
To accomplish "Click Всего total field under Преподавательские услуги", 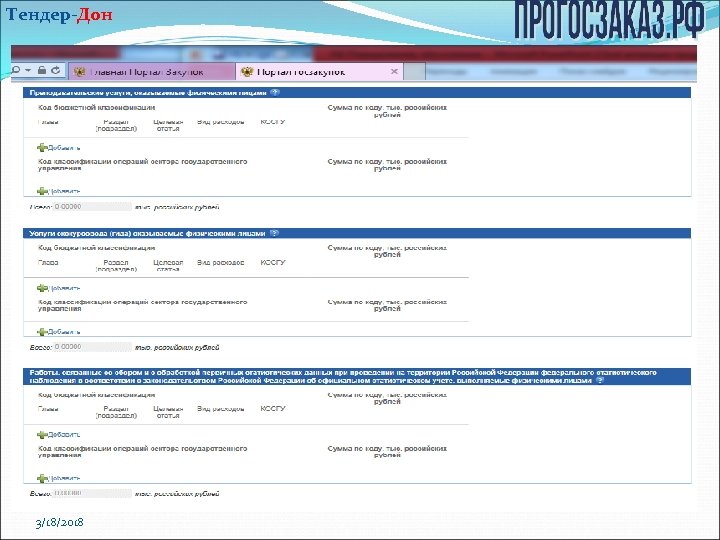I will (92, 207).
